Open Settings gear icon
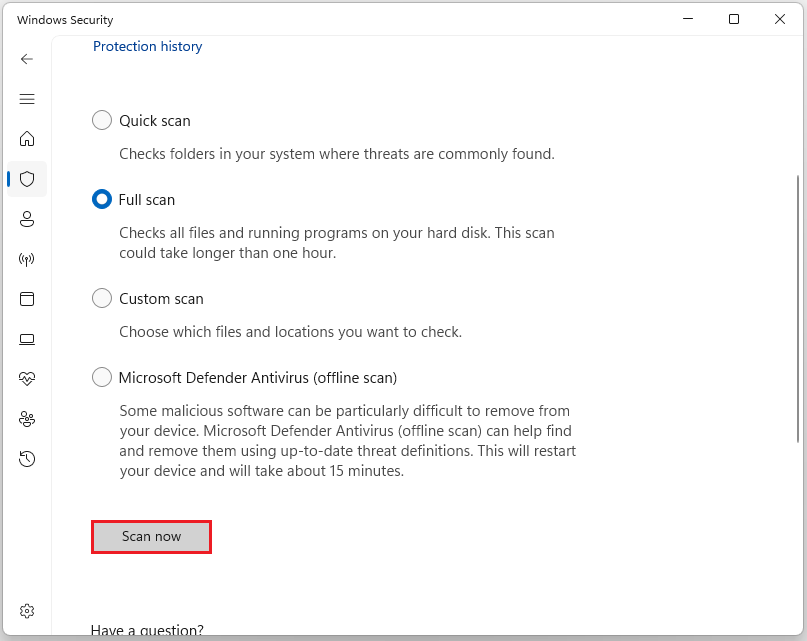 pos(27,611)
